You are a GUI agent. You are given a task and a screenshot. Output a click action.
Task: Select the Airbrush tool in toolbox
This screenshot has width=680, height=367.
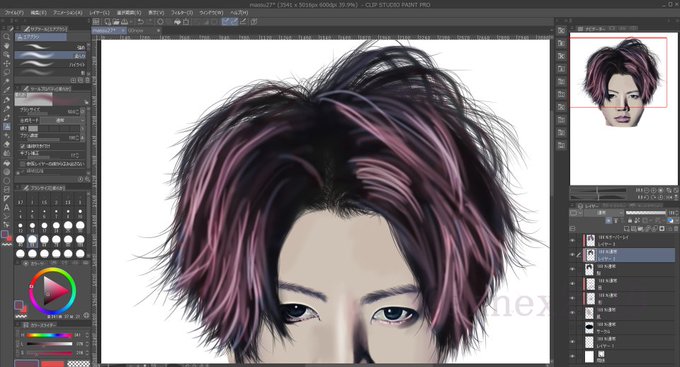point(7,127)
